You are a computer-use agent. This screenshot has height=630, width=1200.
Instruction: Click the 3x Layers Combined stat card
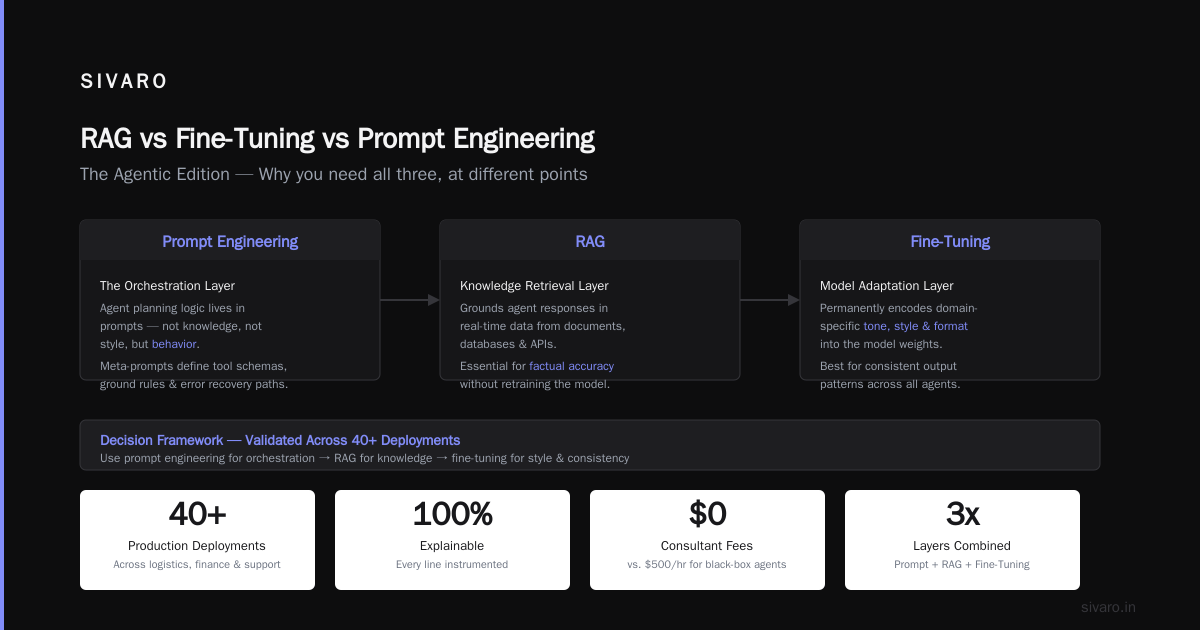(x=962, y=539)
